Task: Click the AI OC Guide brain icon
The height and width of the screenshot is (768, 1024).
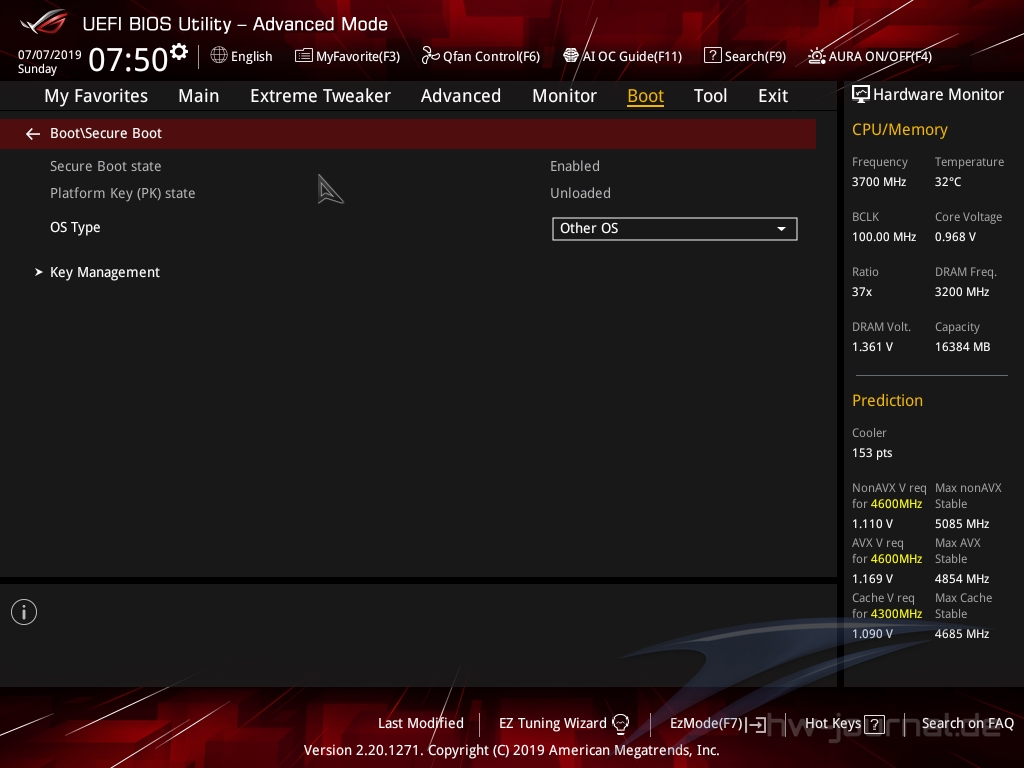Action: click(571, 56)
